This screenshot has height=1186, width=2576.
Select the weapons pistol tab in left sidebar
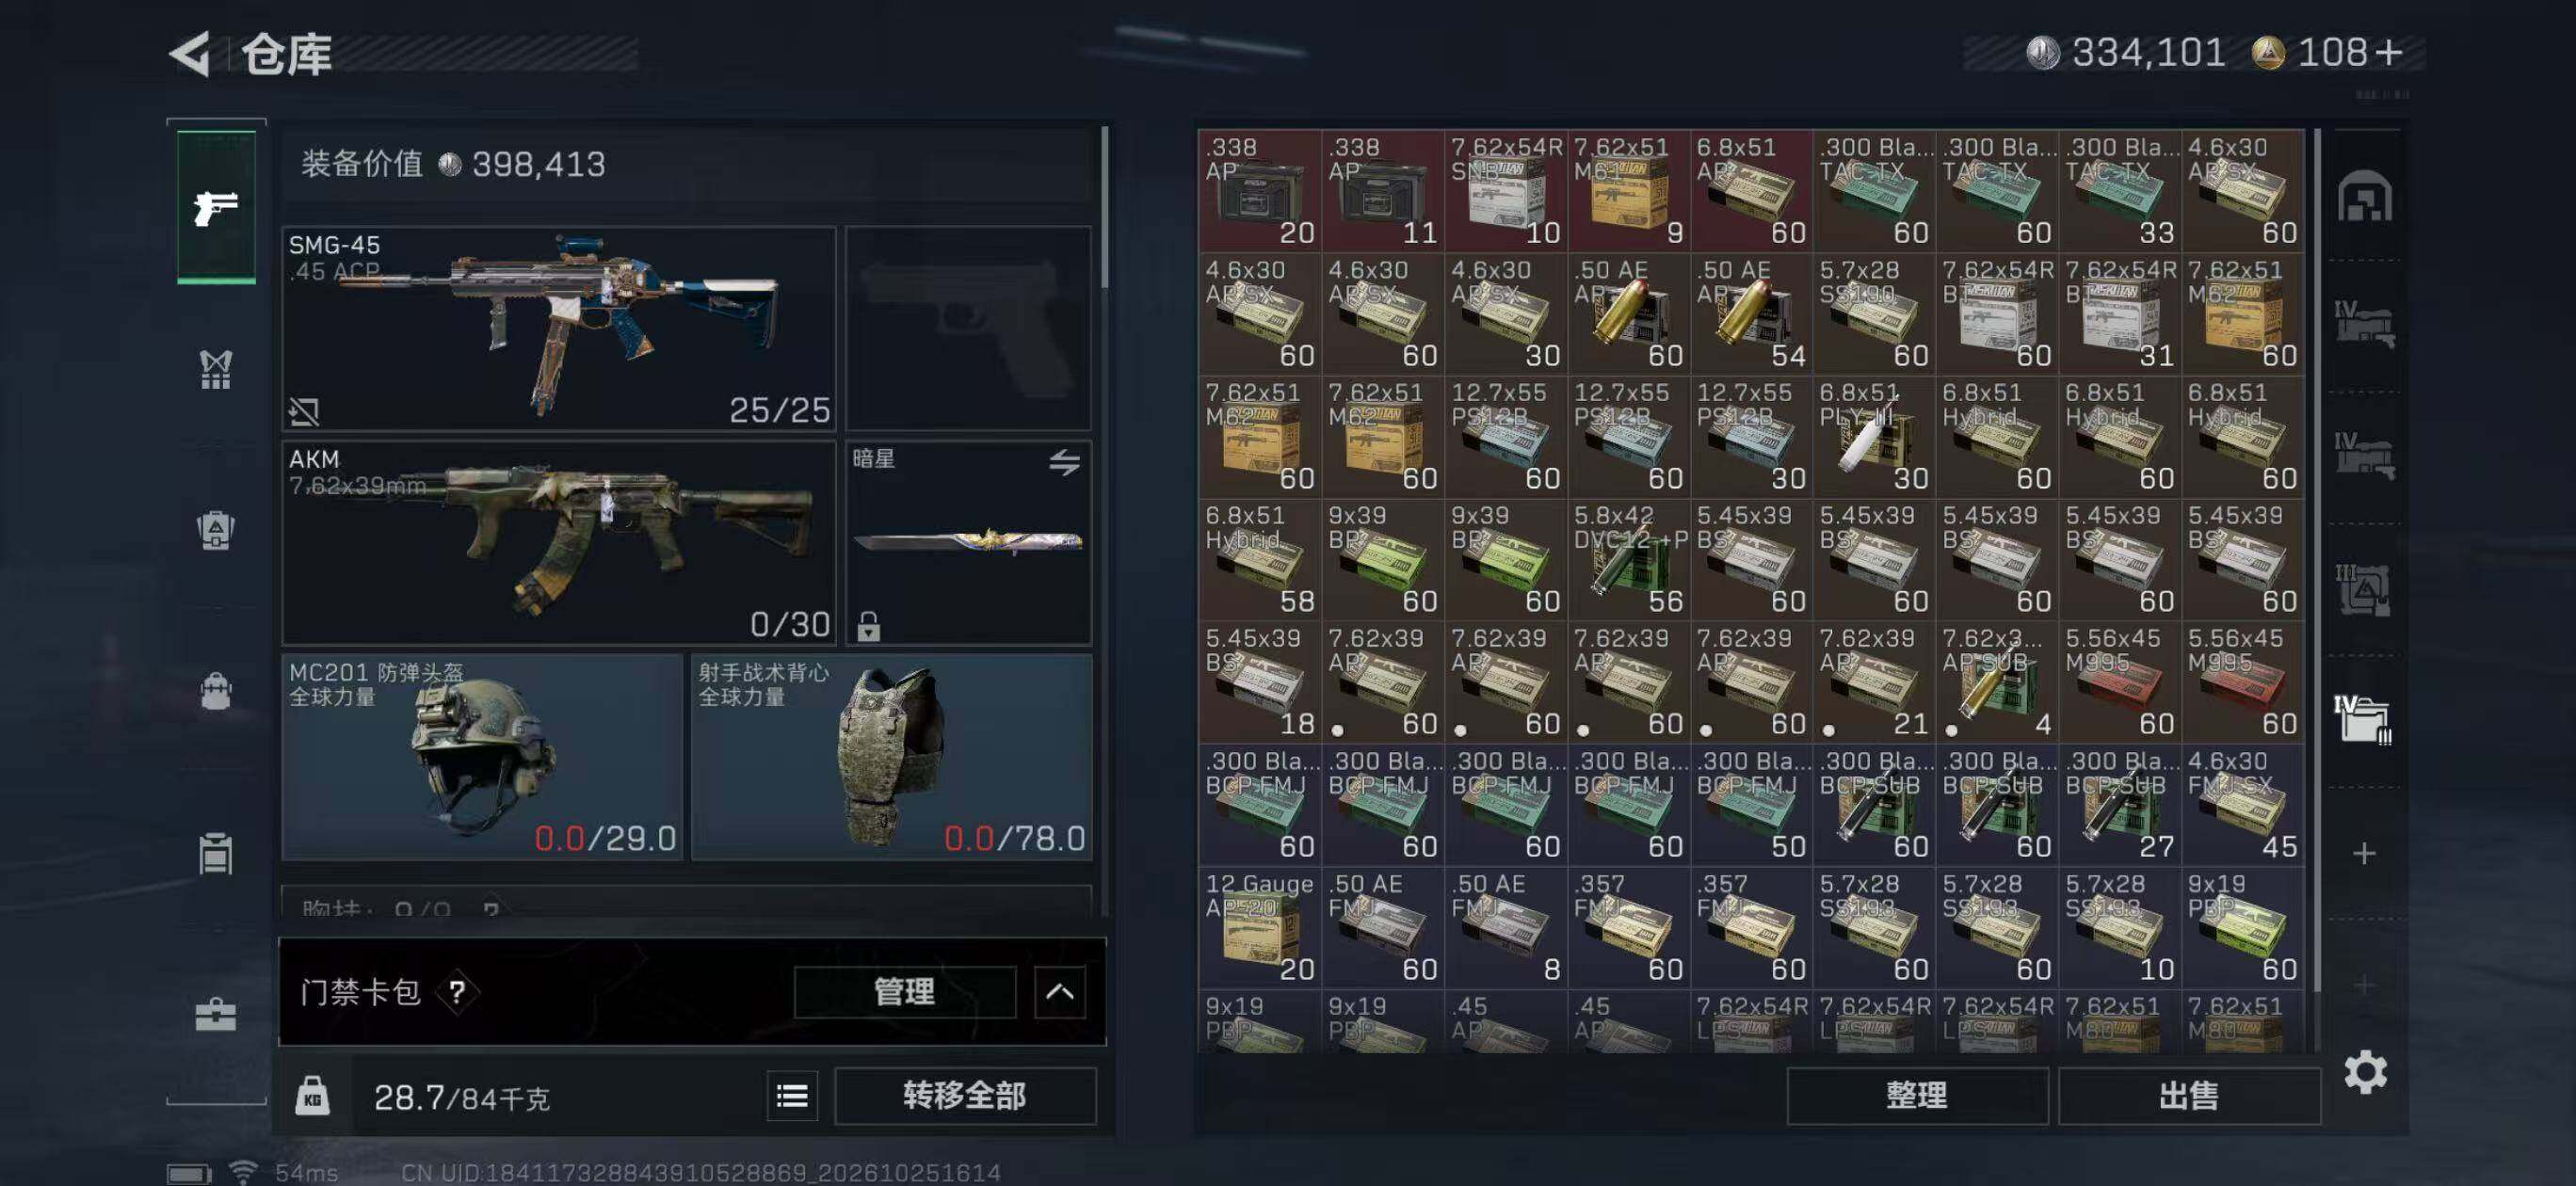point(216,208)
